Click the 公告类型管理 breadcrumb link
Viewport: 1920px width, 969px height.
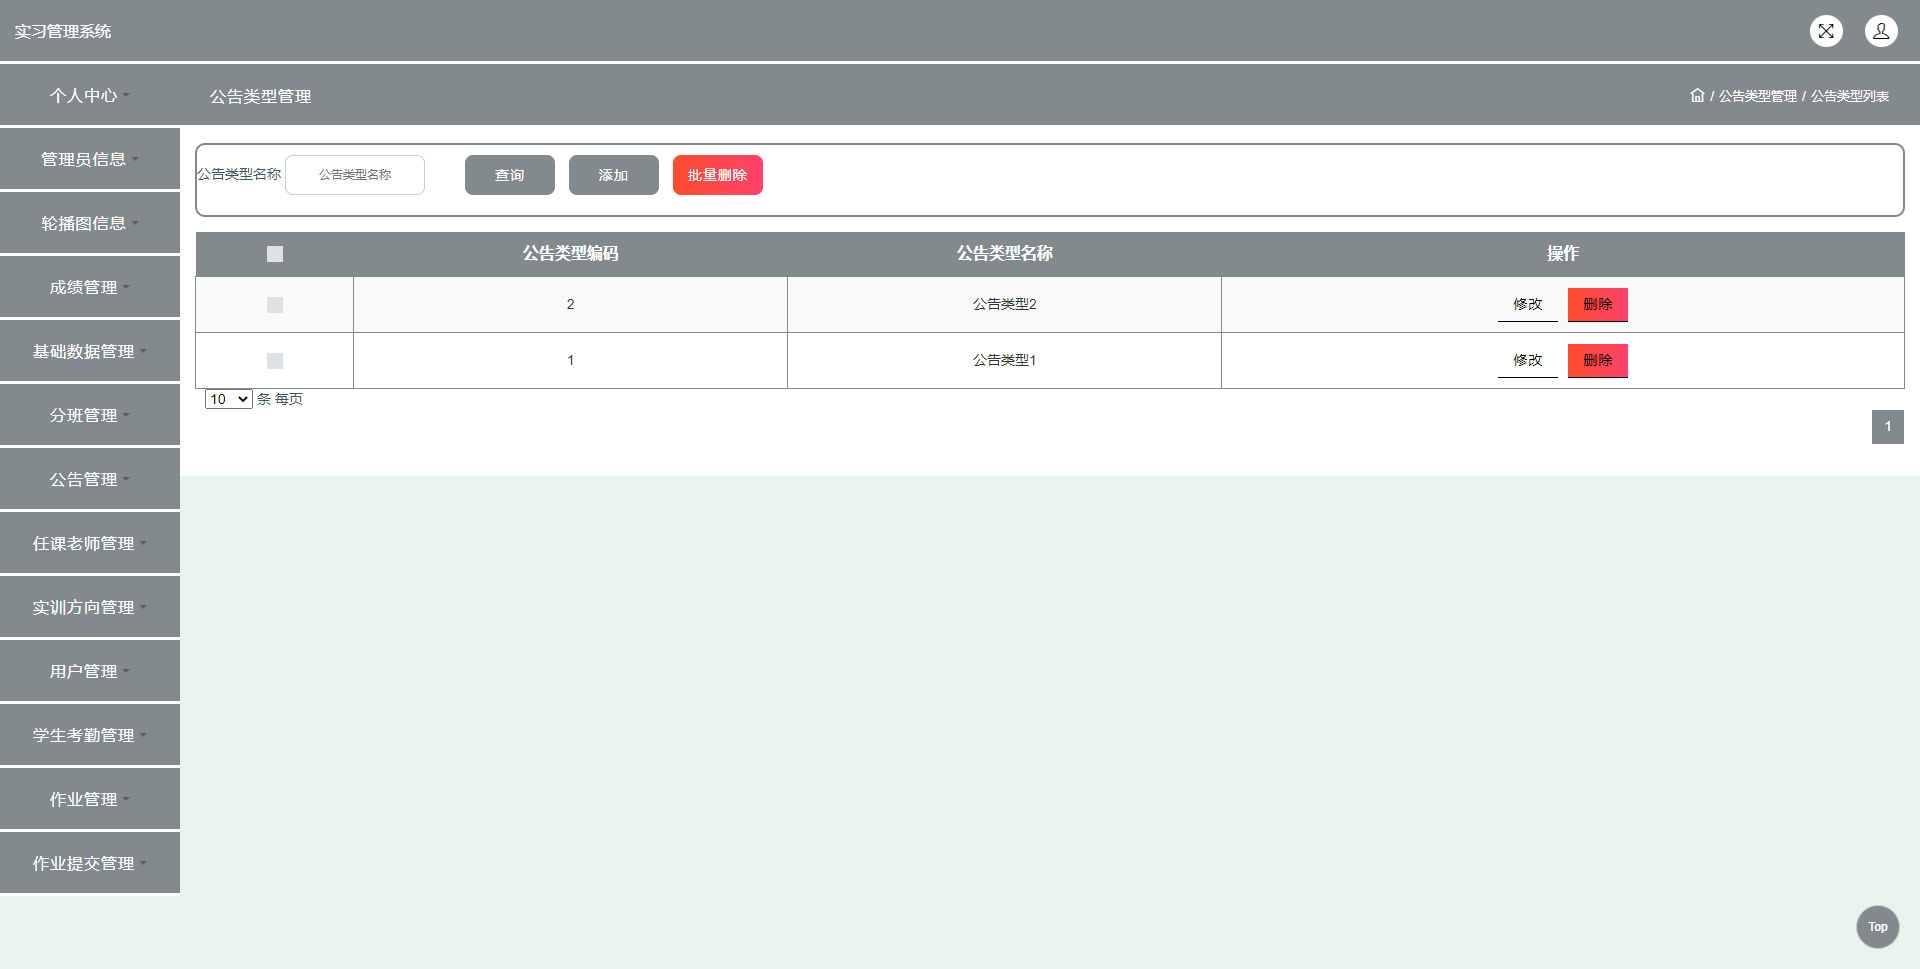tap(1758, 96)
